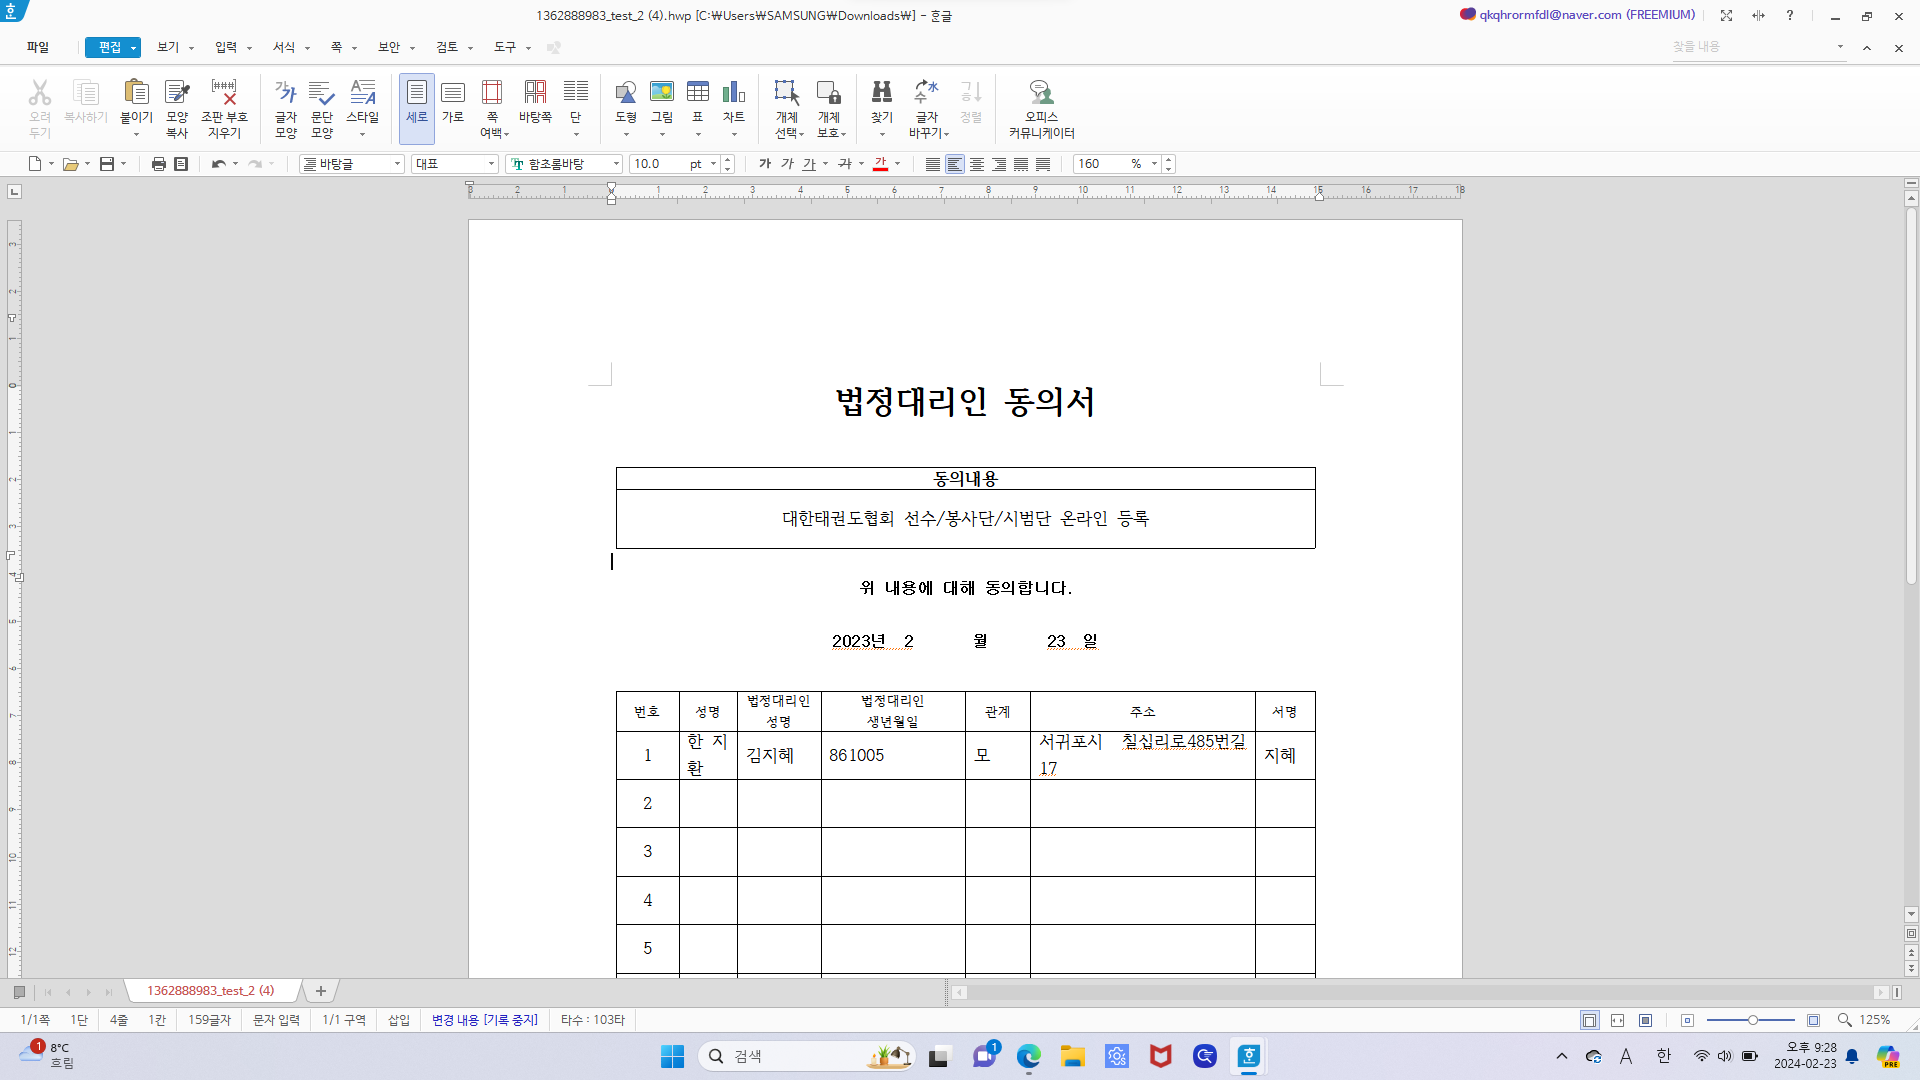Open Microsoft Edge from the taskbar
The width and height of the screenshot is (1920, 1080).
point(1028,1056)
